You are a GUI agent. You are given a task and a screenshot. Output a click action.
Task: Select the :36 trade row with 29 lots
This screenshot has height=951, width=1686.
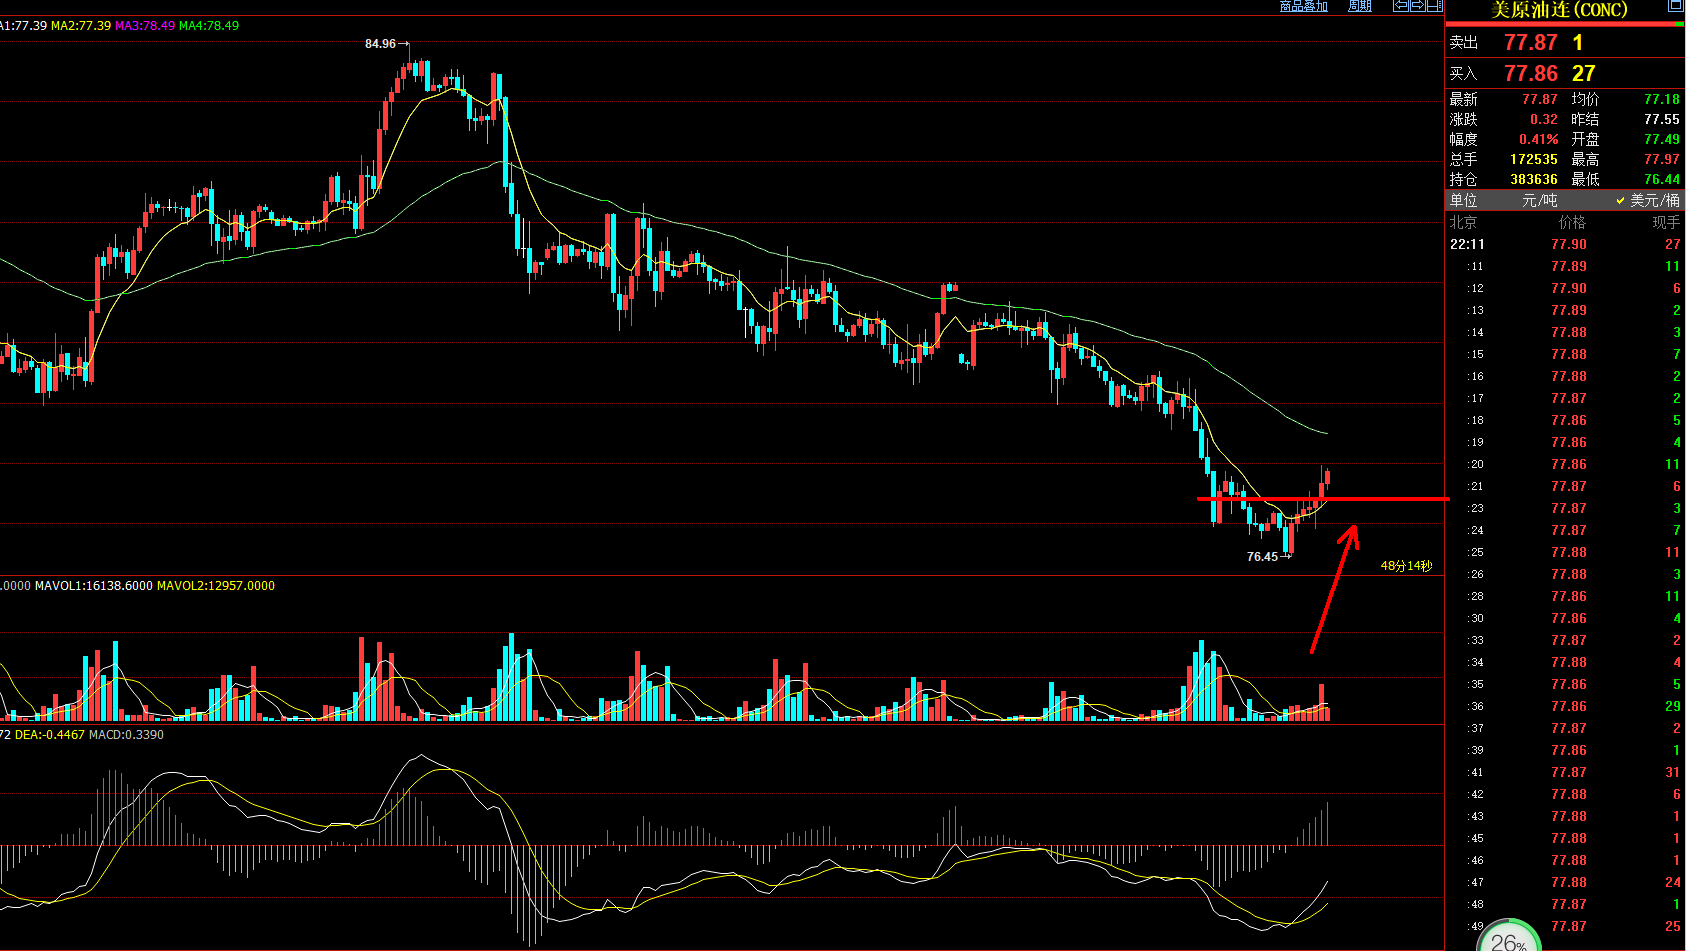1565,706
